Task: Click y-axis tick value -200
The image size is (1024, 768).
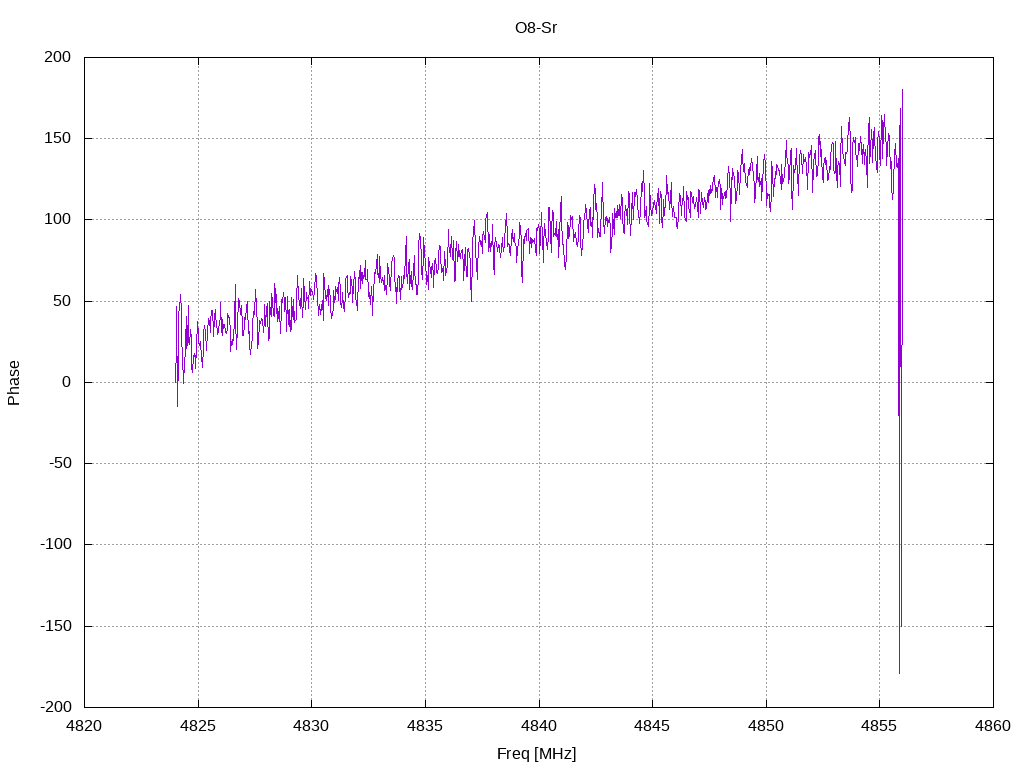Action: [x=56, y=707]
